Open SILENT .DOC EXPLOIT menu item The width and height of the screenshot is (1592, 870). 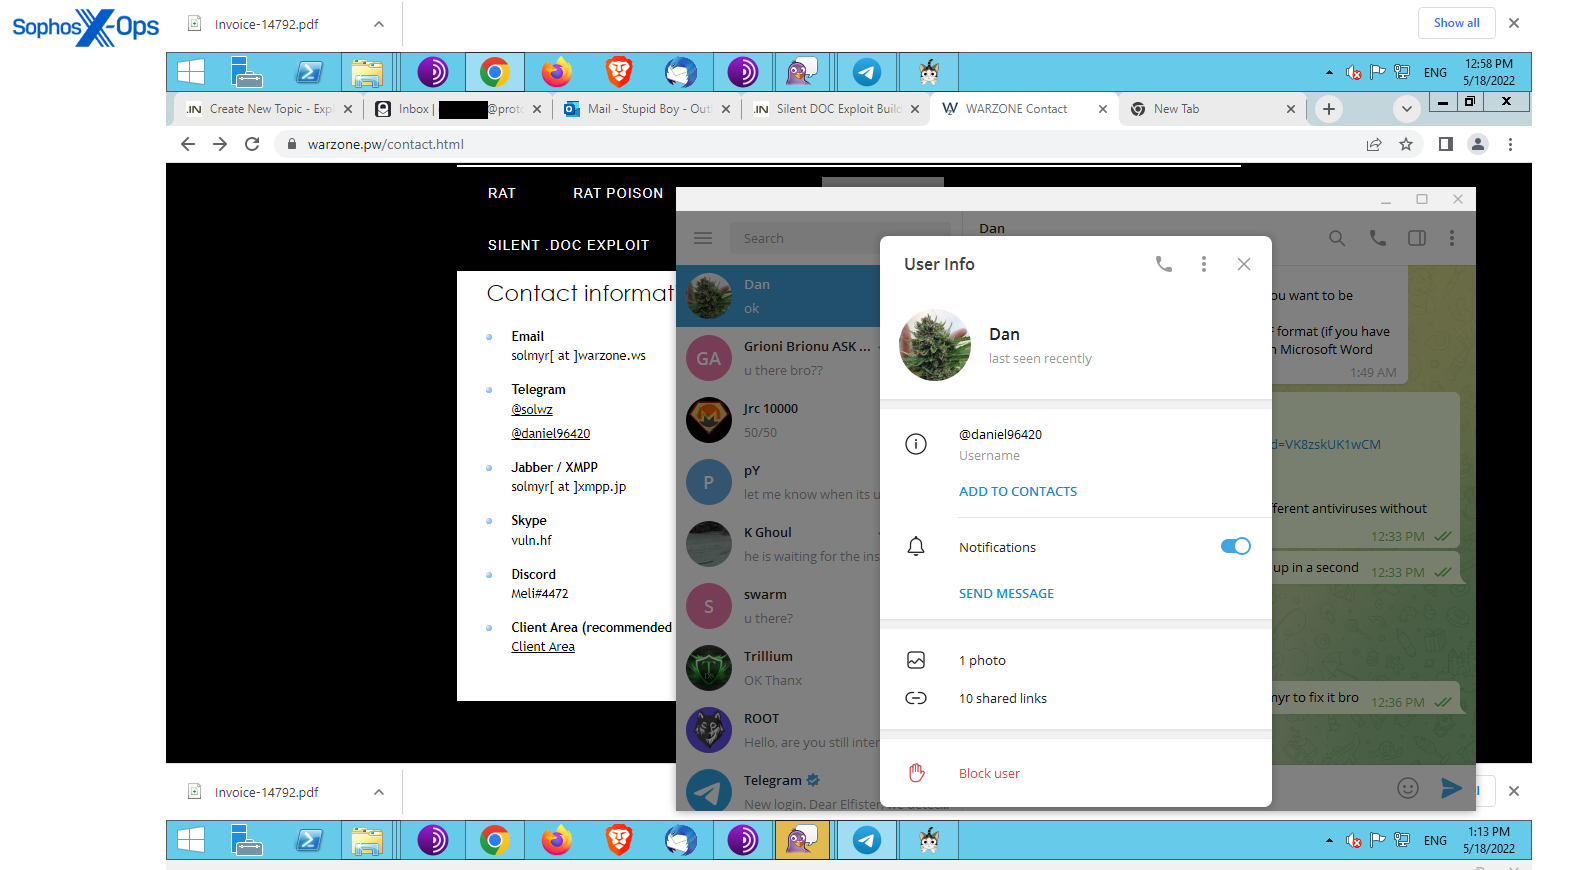click(x=568, y=245)
